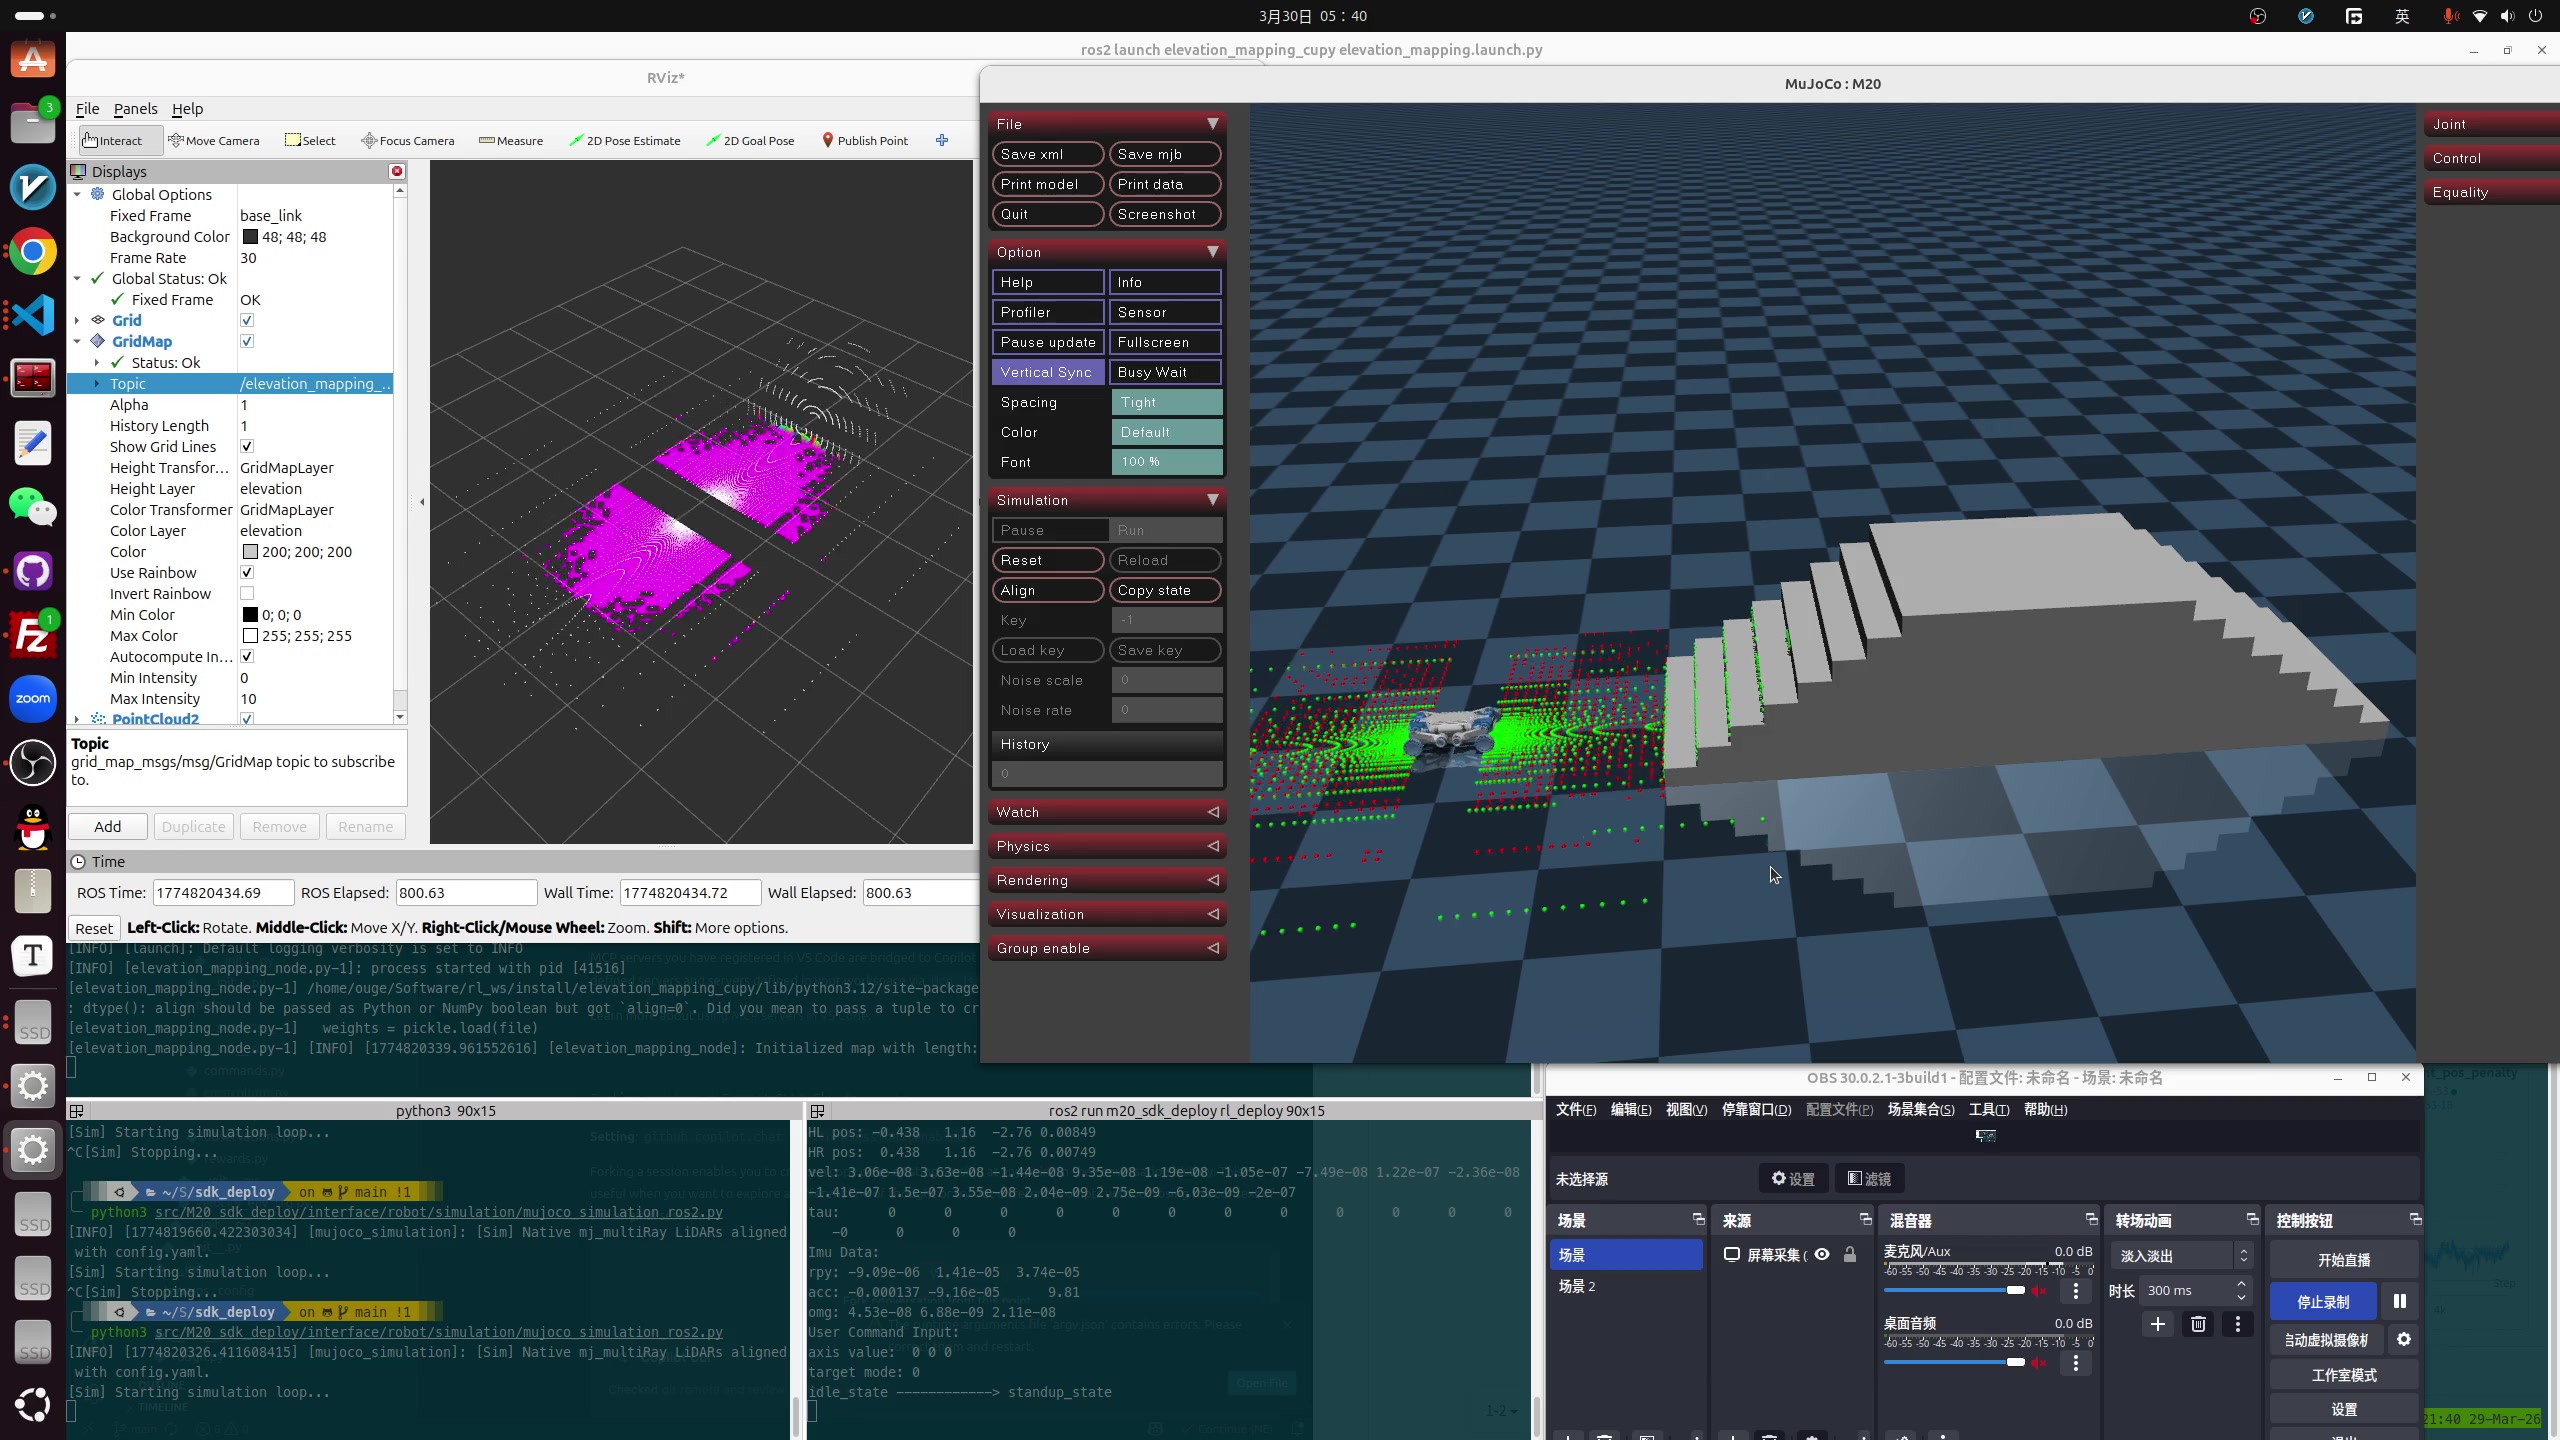Open Visual Studio Code from the dock
The width and height of the screenshot is (2560, 1440).
(x=33, y=316)
